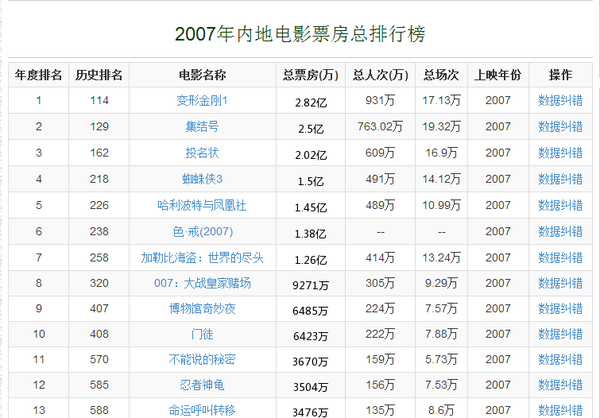Click 数据纠错 for 博物馆奇妙夜
The image size is (600, 418).
tap(560, 310)
